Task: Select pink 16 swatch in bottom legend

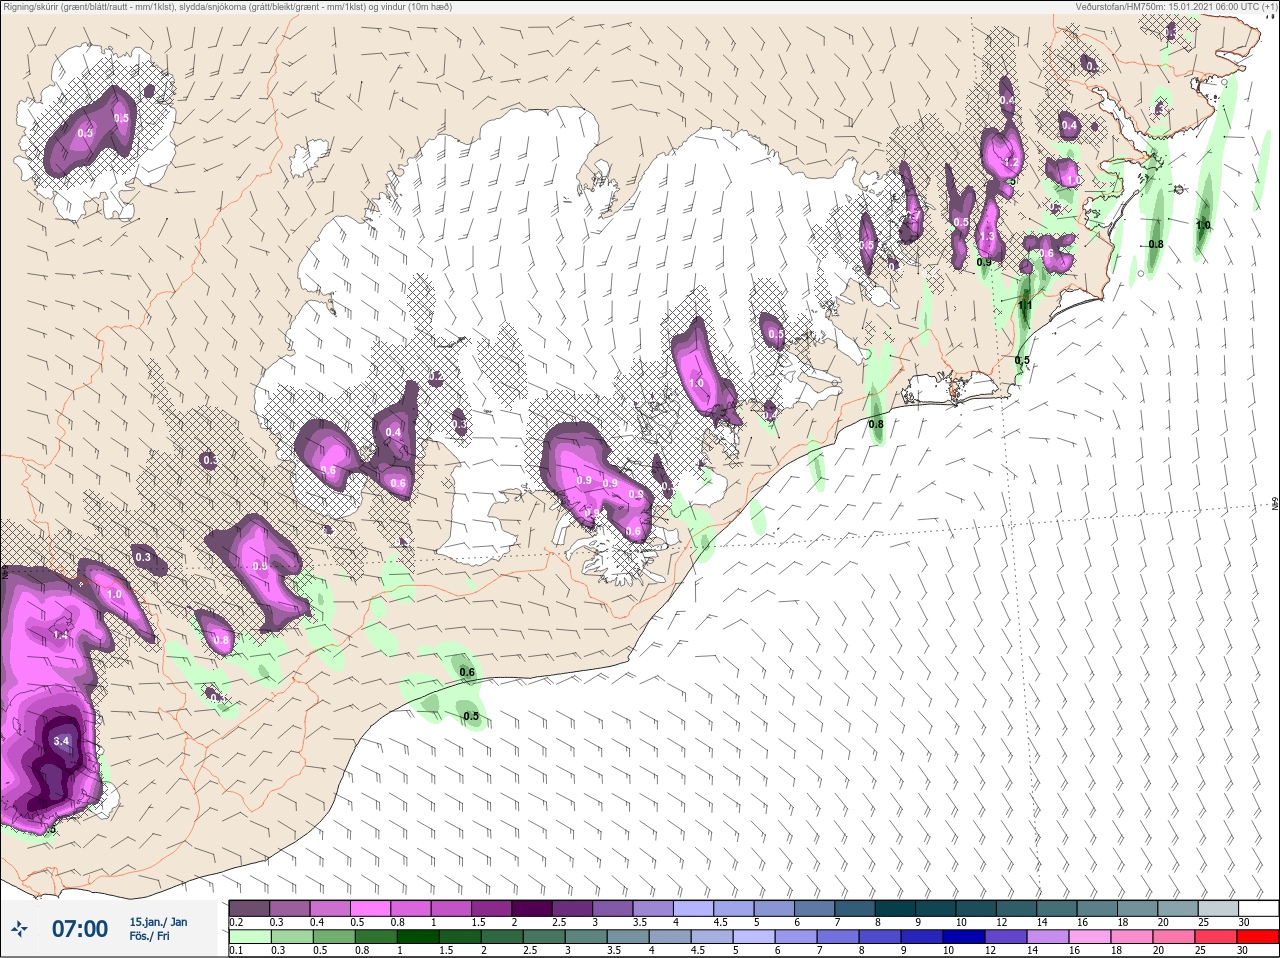Action: pyautogui.click(x=1089, y=937)
